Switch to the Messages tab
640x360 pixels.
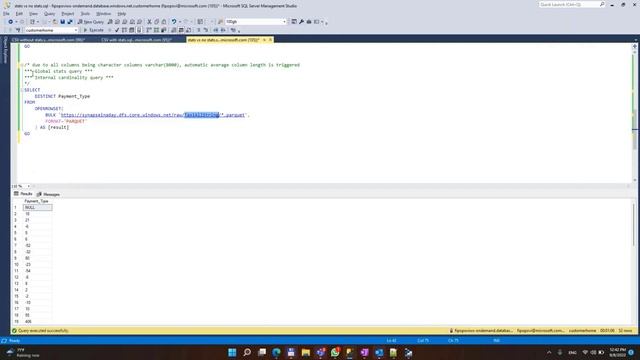point(49,194)
